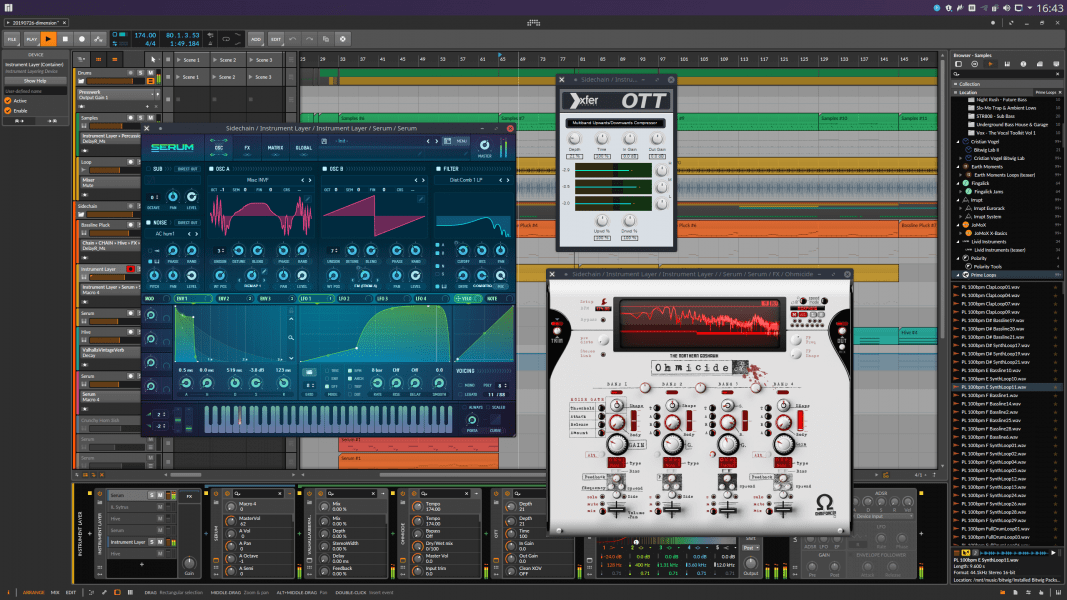Viewport: 1067px width, 600px height.
Task: Click Serum's MASTER volume knob
Action: [485, 145]
